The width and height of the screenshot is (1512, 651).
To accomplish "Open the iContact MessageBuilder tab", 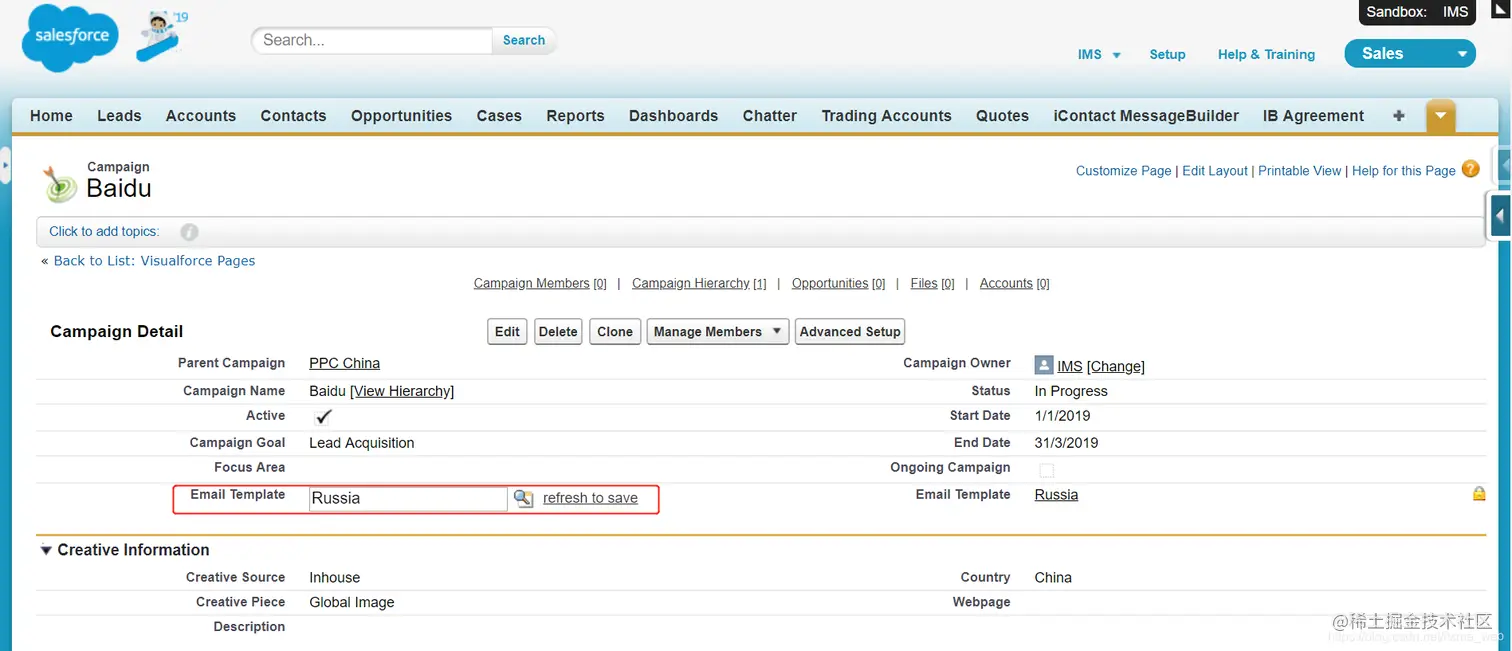I will click(1146, 116).
